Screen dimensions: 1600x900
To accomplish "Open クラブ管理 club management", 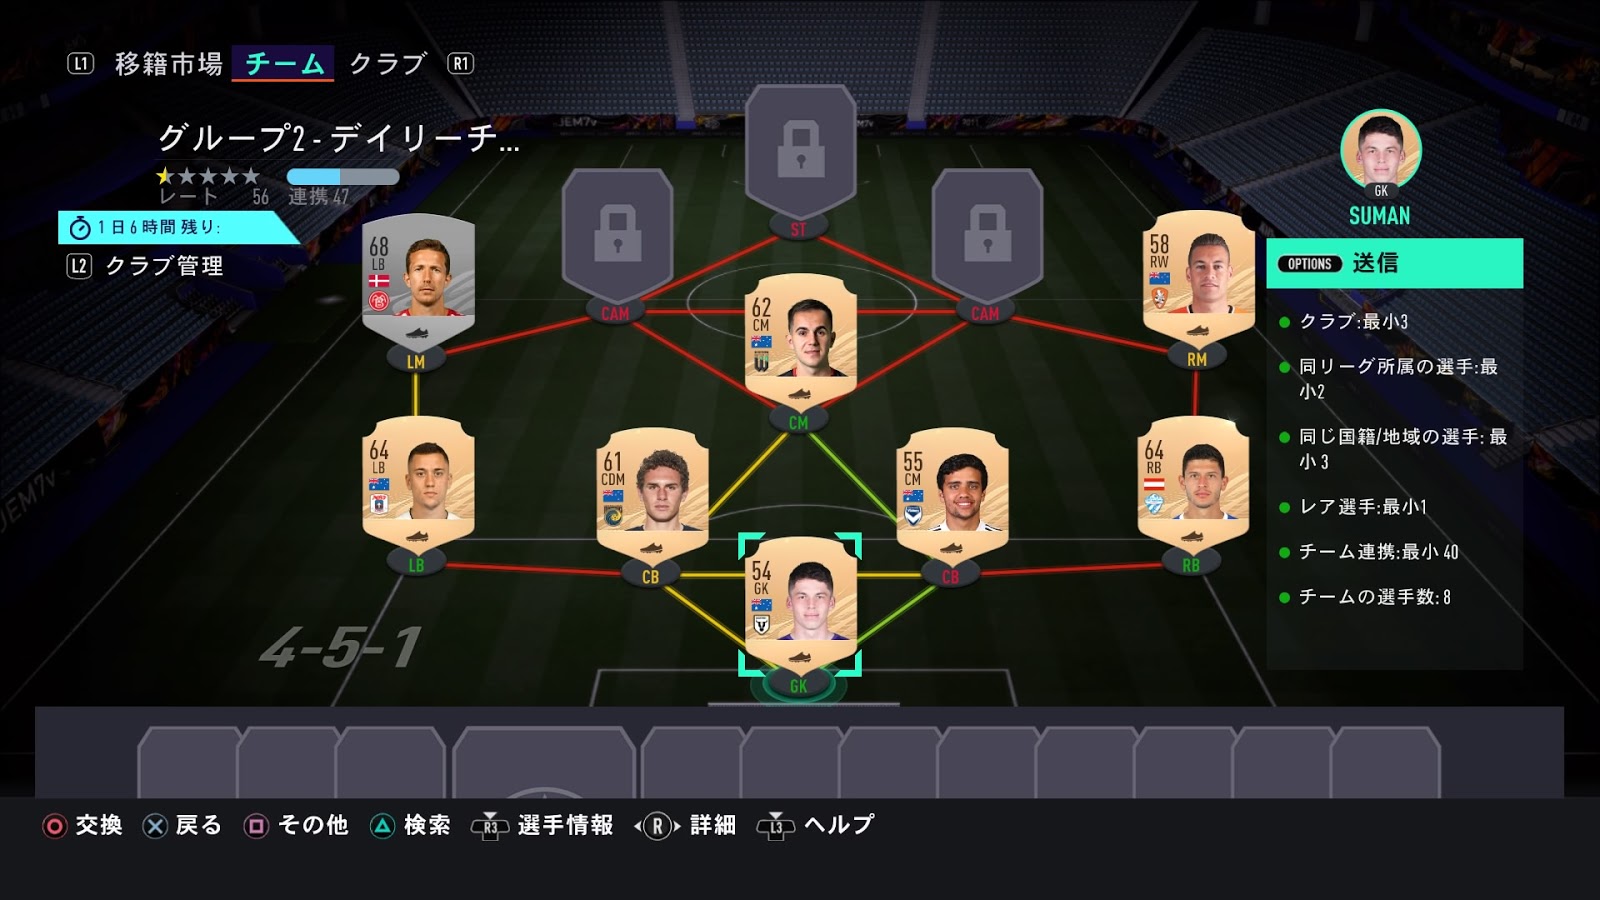I will coord(165,266).
